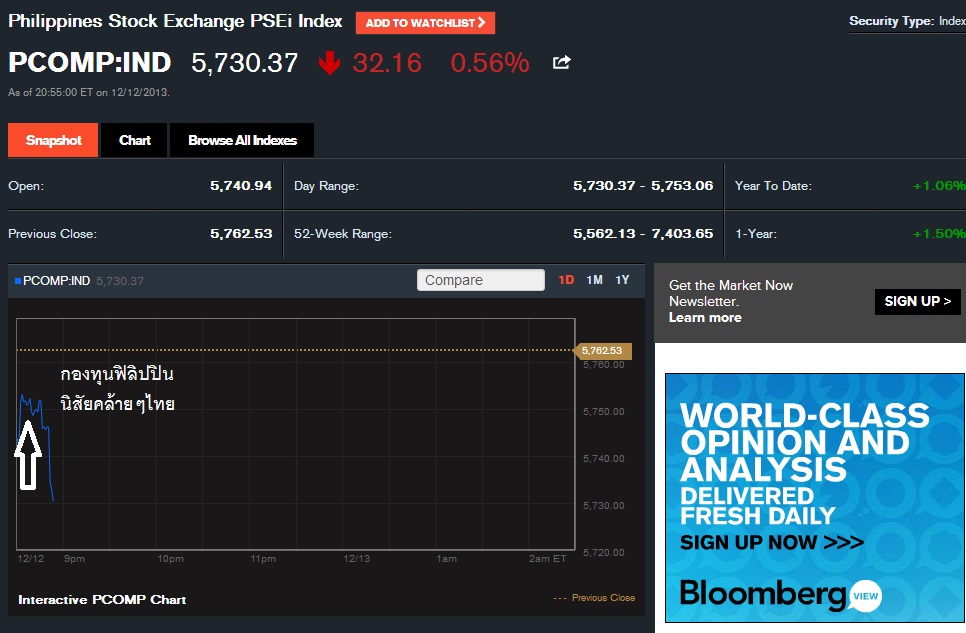Click the PCOMP:IND ticker heading
Image resolution: width=966 pixels, height=633 pixels.
coord(90,62)
